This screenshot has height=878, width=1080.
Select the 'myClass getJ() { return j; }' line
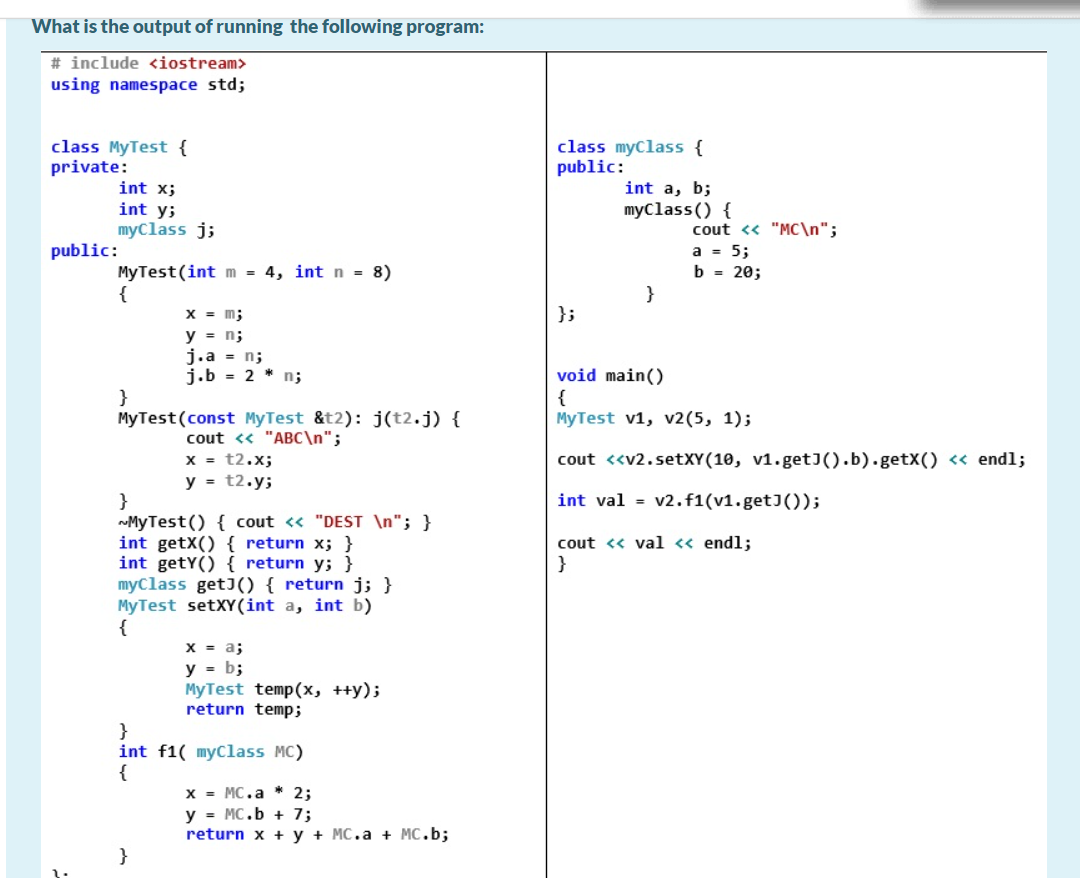pyautogui.click(x=255, y=585)
